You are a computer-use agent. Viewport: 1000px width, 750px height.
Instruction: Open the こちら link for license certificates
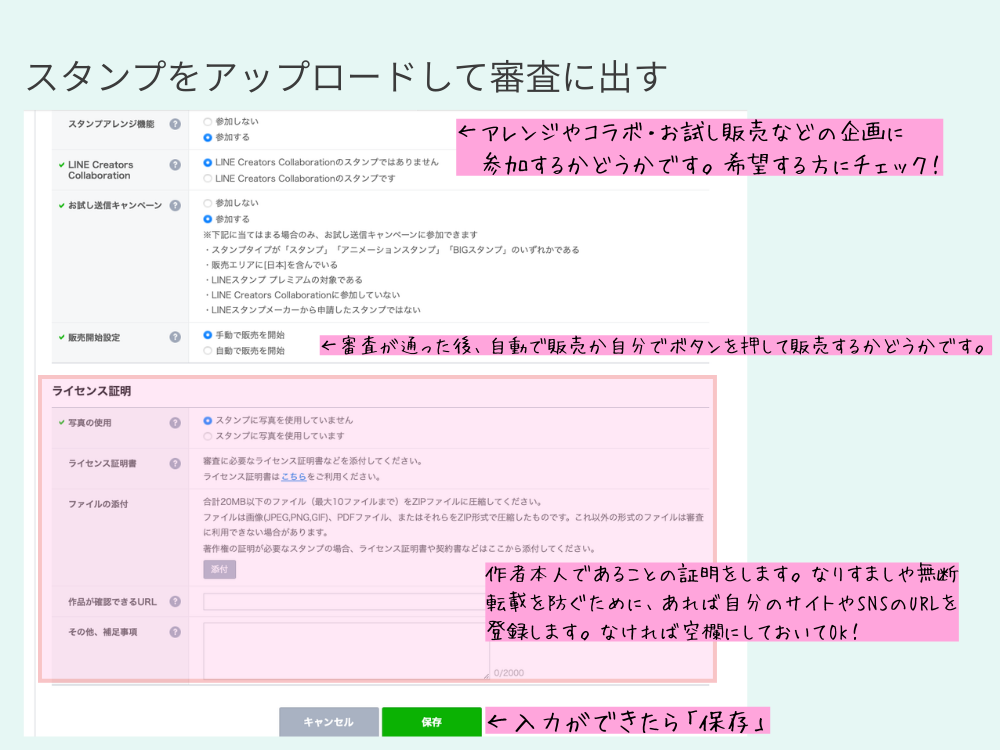[294, 476]
